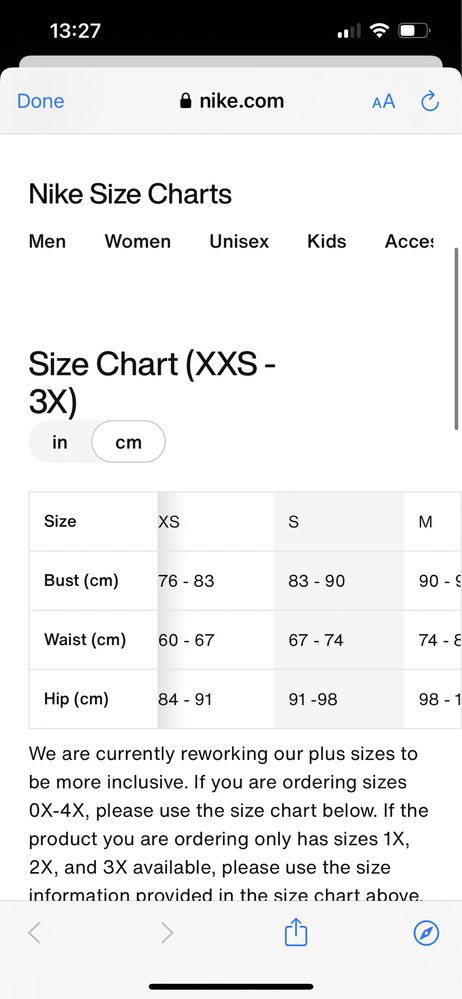Image resolution: width=462 pixels, height=999 pixels.
Task: Go forward with the right arrow
Action: point(167,933)
